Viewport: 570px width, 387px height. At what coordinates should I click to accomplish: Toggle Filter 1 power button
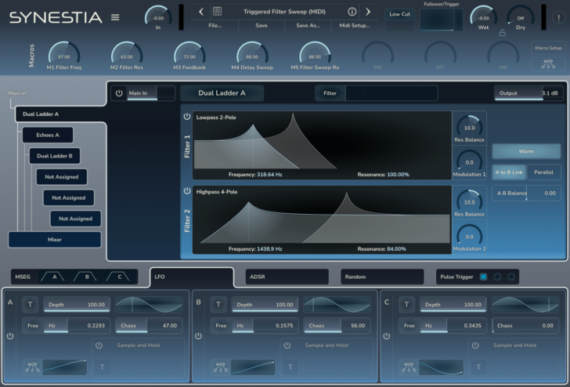click(x=187, y=116)
